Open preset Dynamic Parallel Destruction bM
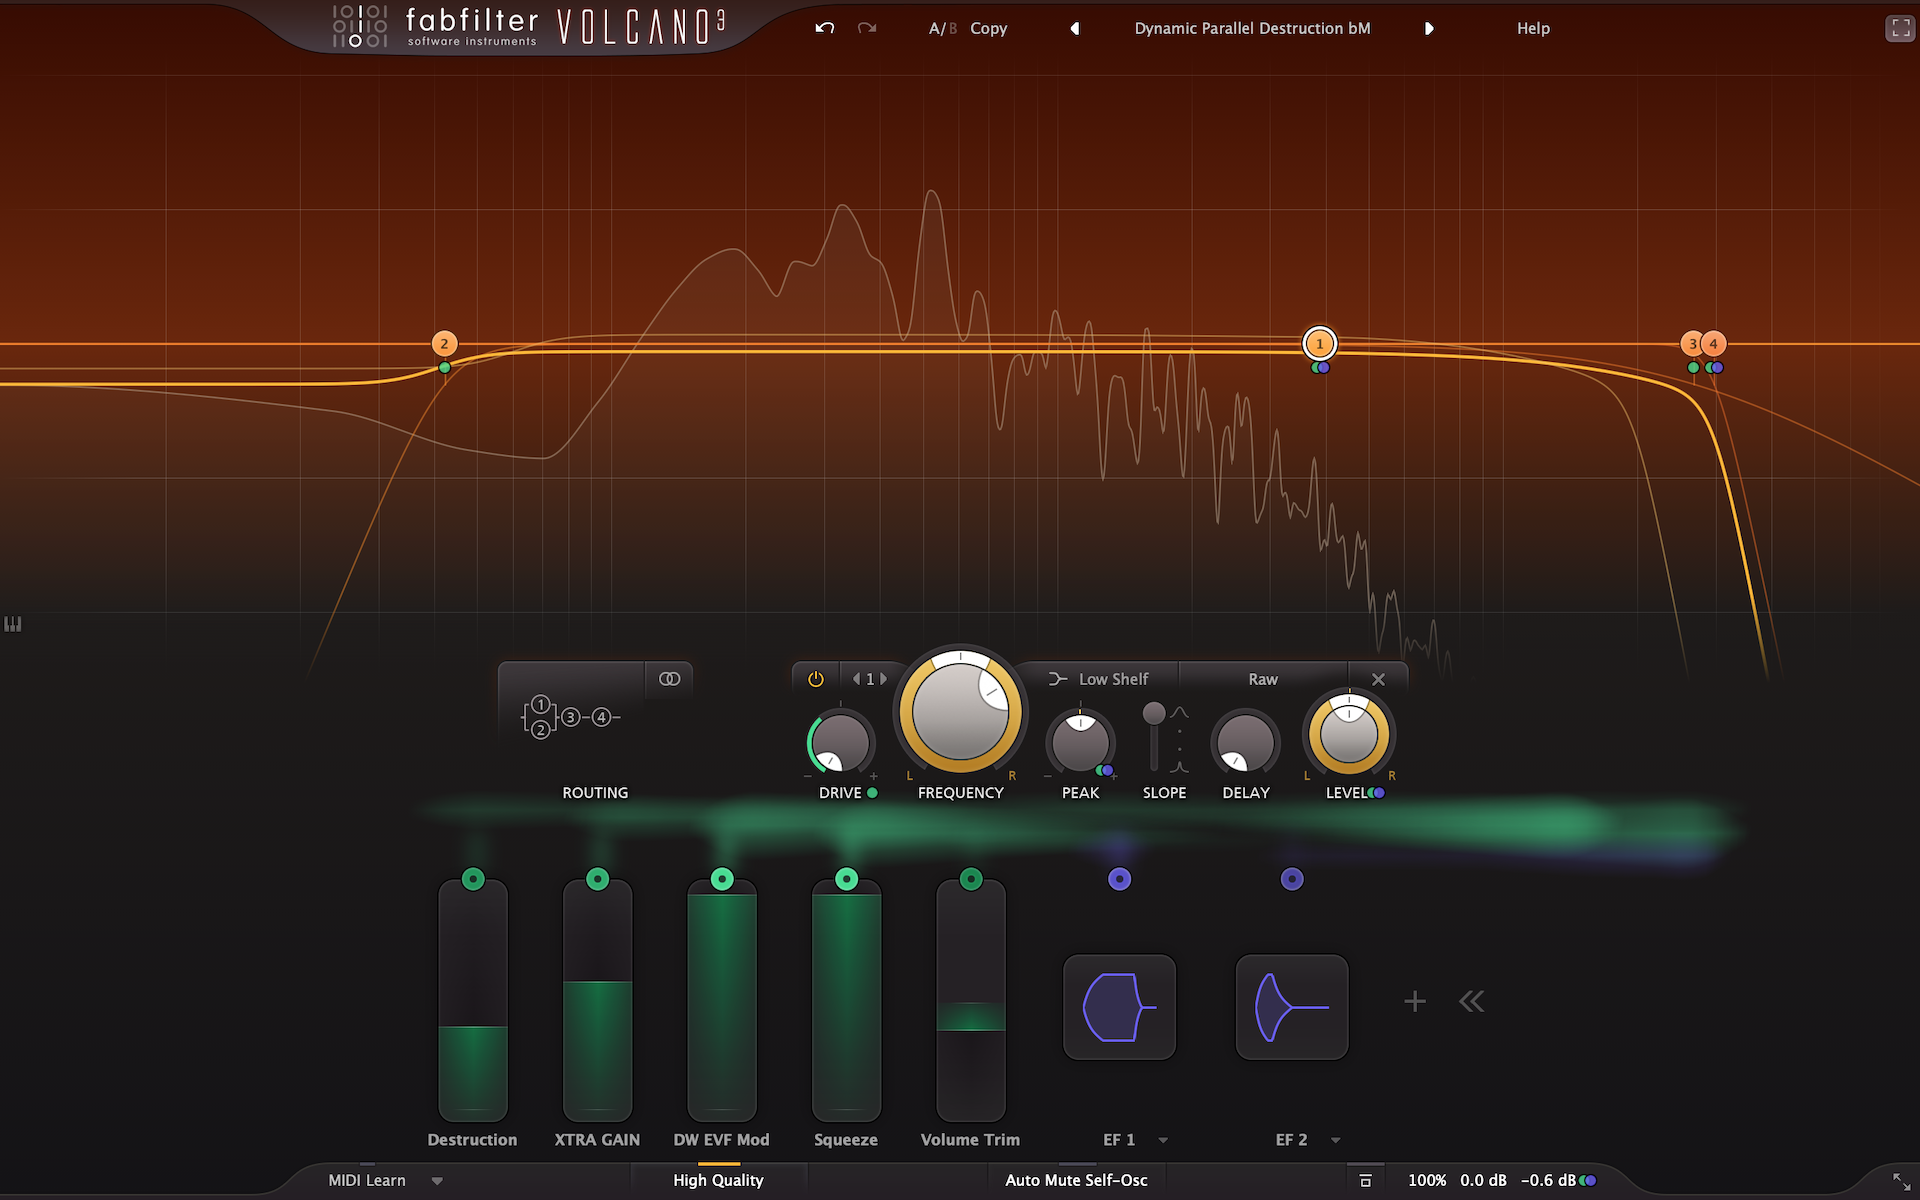Screen dimensions: 1920x1200 tap(1252, 28)
